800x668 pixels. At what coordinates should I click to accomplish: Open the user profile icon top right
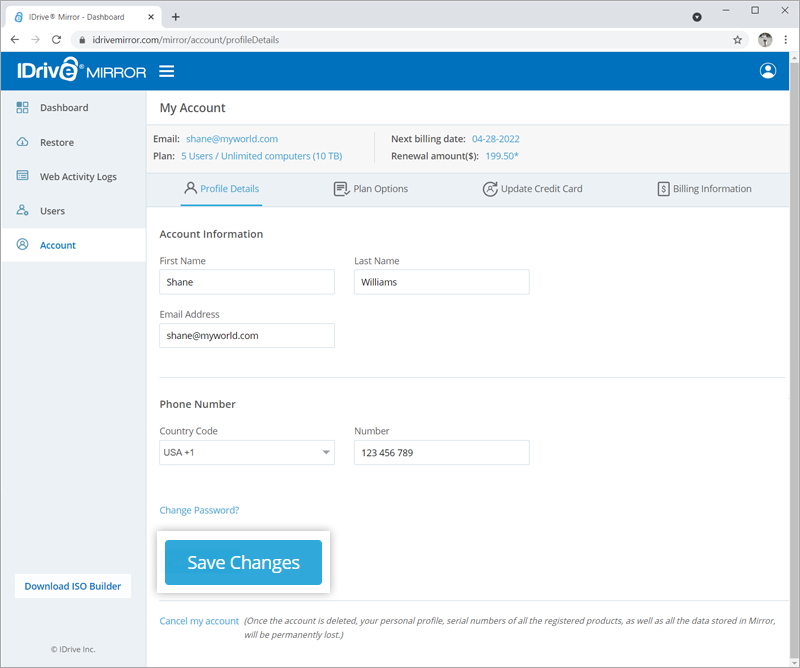pos(767,70)
